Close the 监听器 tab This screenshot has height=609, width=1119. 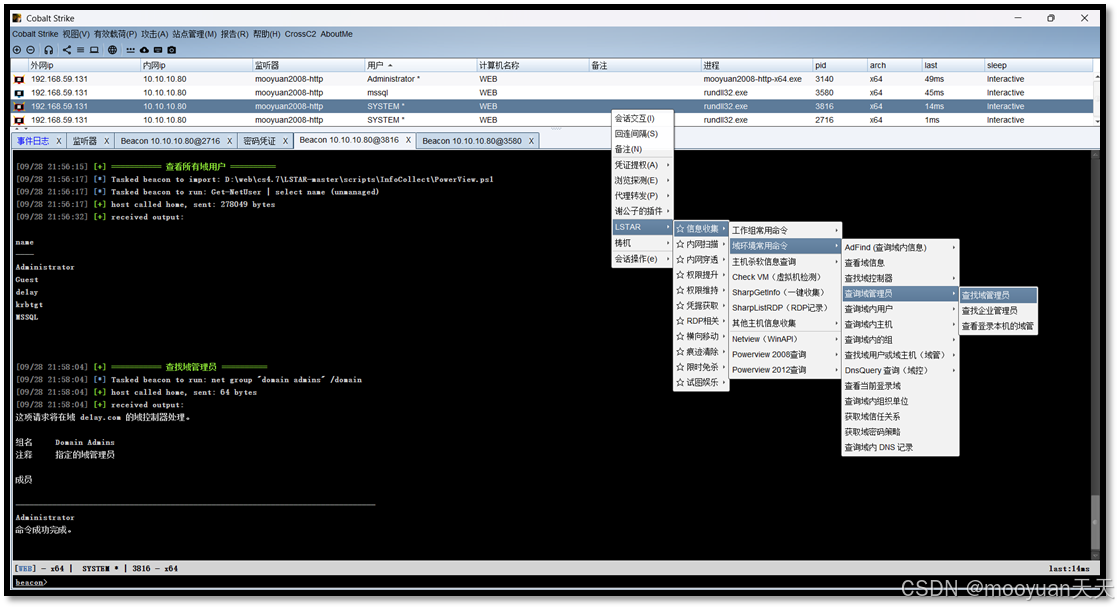[x=106, y=141]
